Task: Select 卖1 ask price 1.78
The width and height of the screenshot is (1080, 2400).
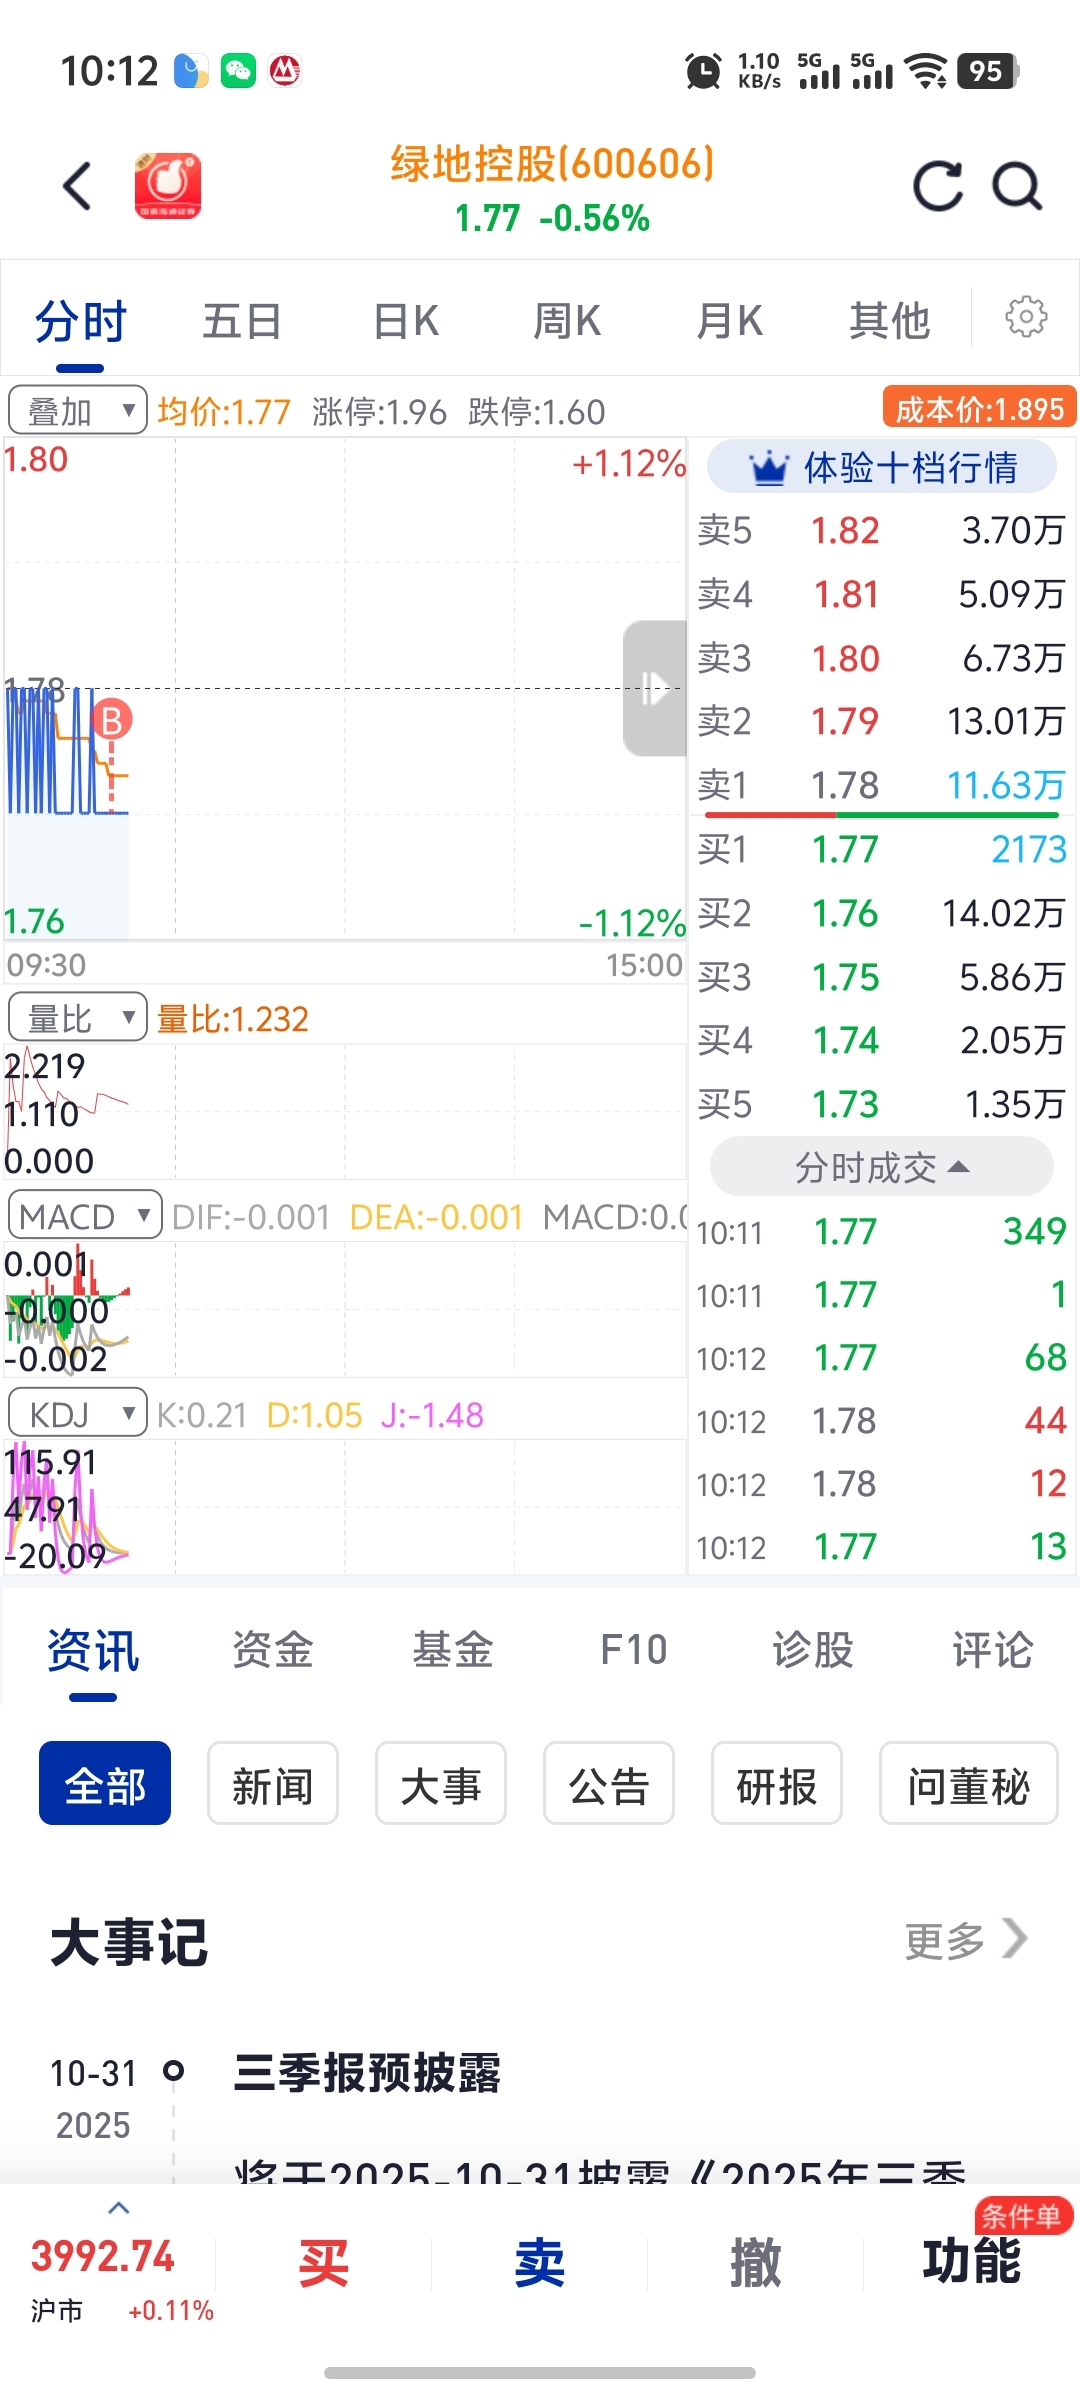Action: pos(882,785)
